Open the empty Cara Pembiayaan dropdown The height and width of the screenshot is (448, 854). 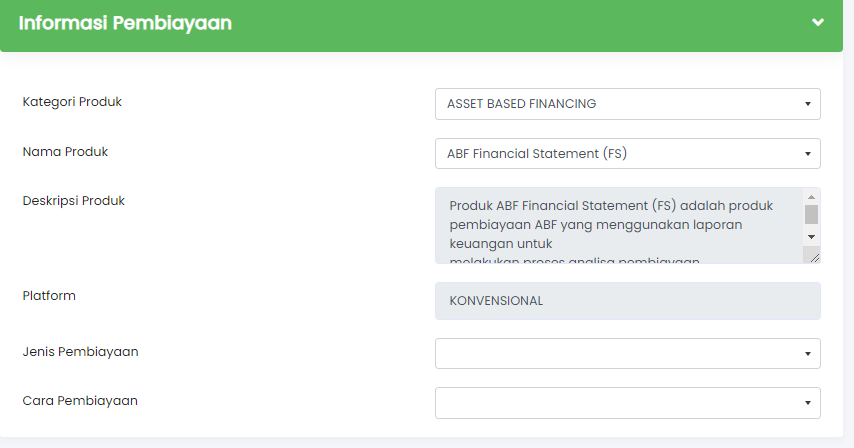(627, 403)
